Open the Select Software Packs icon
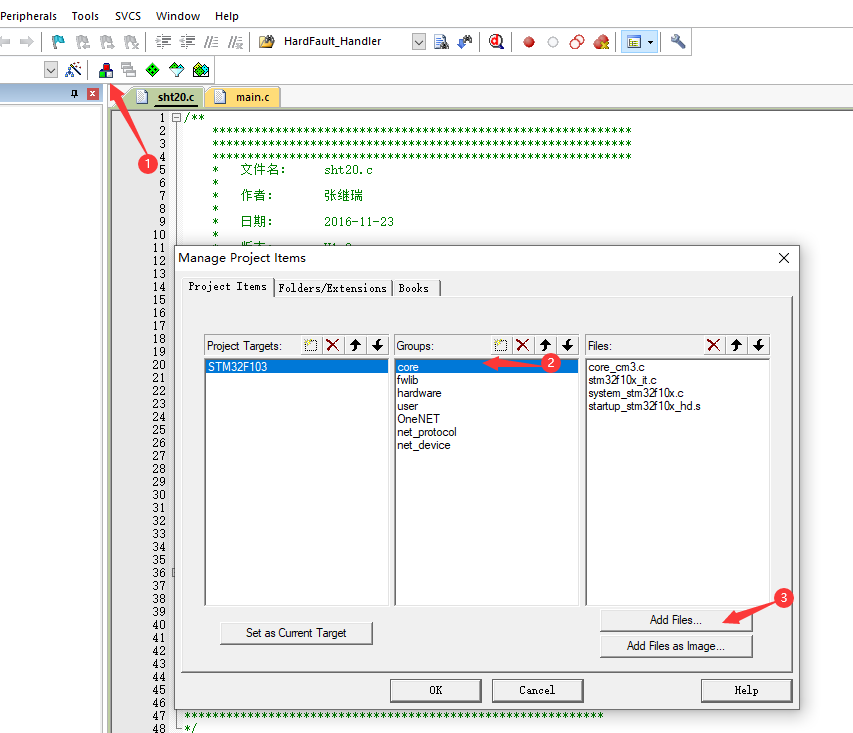Screen dimensions: 853x733 click(177, 70)
